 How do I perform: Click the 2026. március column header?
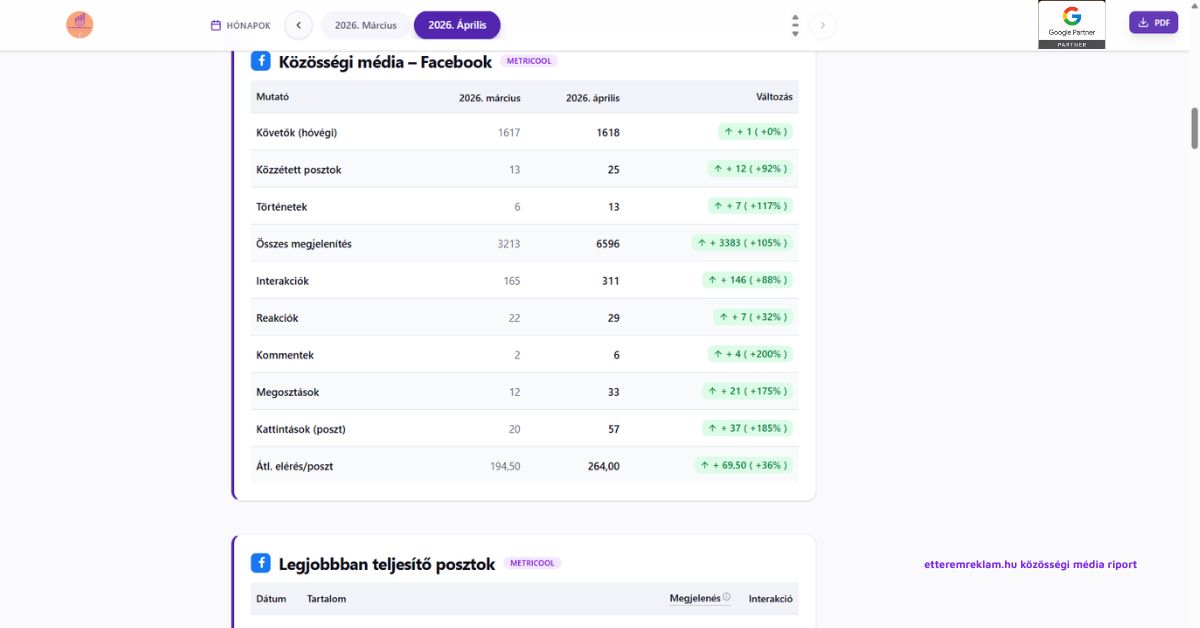pyautogui.click(x=490, y=98)
